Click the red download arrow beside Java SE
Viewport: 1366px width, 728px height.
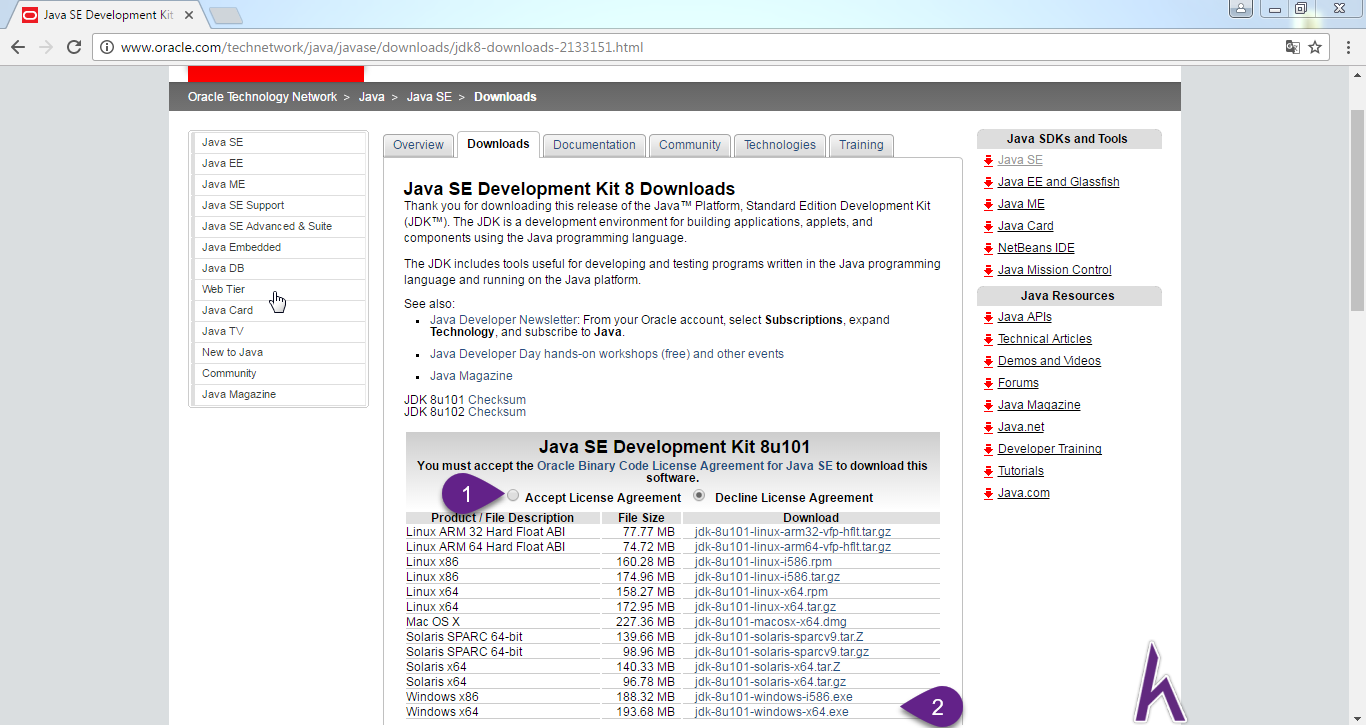(x=988, y=160)
